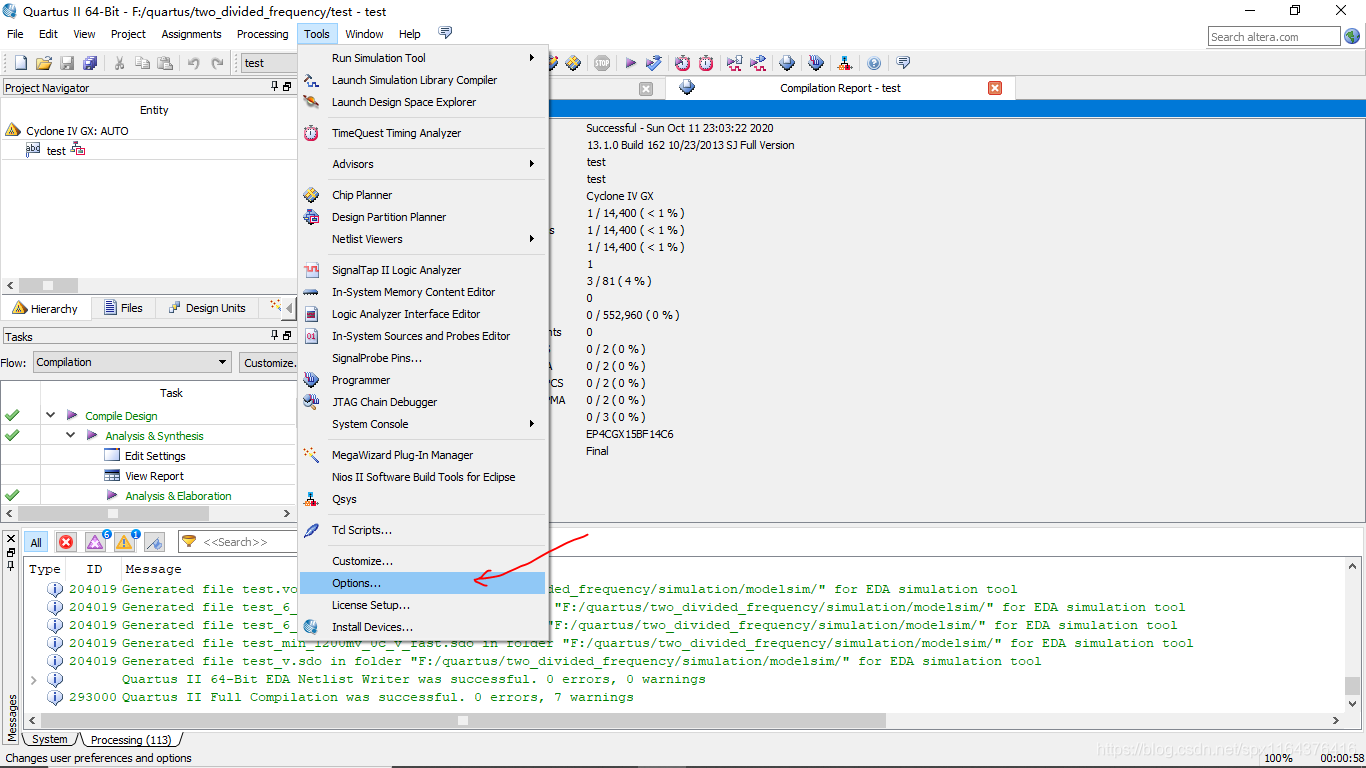Click the Customize button in Tasks
1366x768 pixels.
tap(268, 363)
